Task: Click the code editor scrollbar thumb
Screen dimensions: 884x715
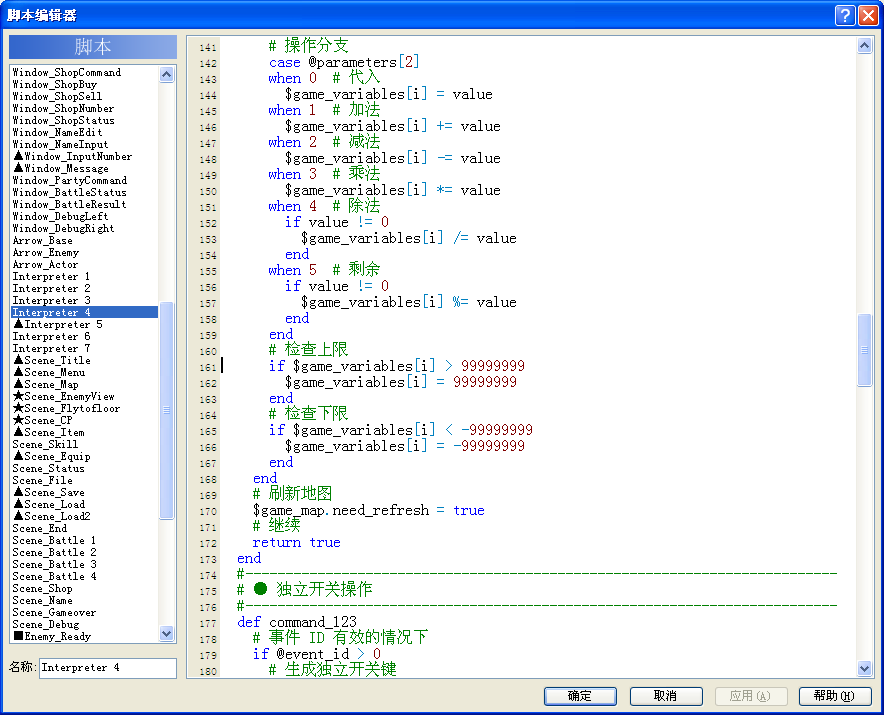Action: 864,350
